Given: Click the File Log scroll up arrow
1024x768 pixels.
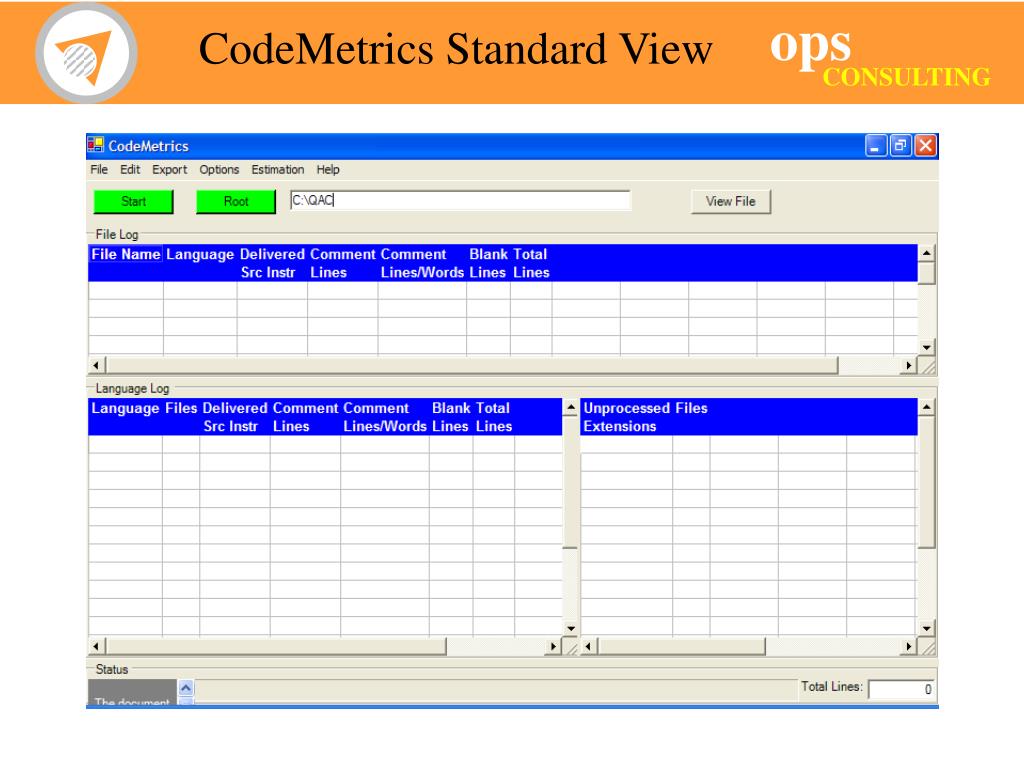Looking at the screenshot, I should click(927, 253).
